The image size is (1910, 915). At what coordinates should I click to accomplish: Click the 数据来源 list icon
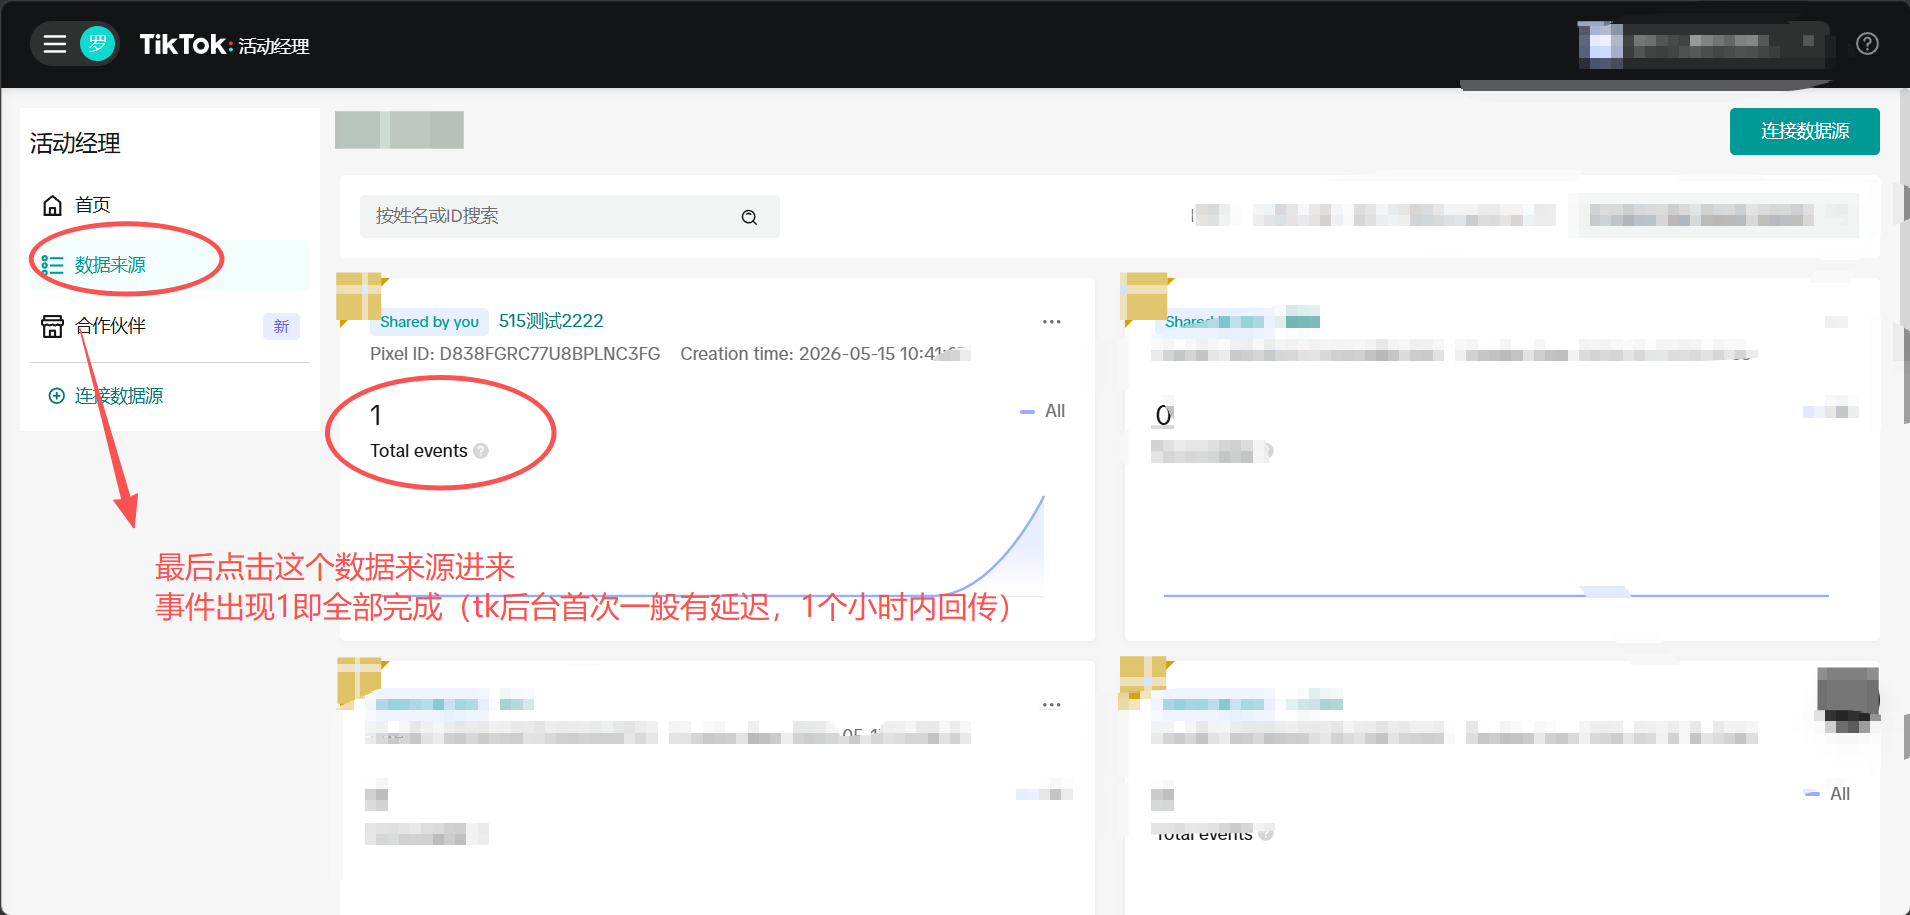coord(52,265)
